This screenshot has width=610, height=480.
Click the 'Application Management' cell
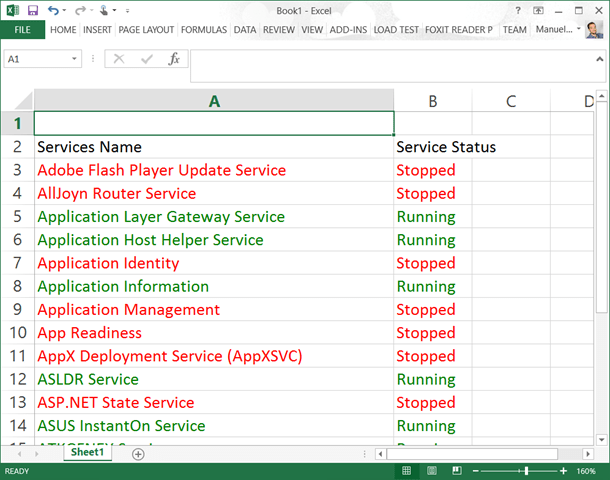[x=214, y=310]
